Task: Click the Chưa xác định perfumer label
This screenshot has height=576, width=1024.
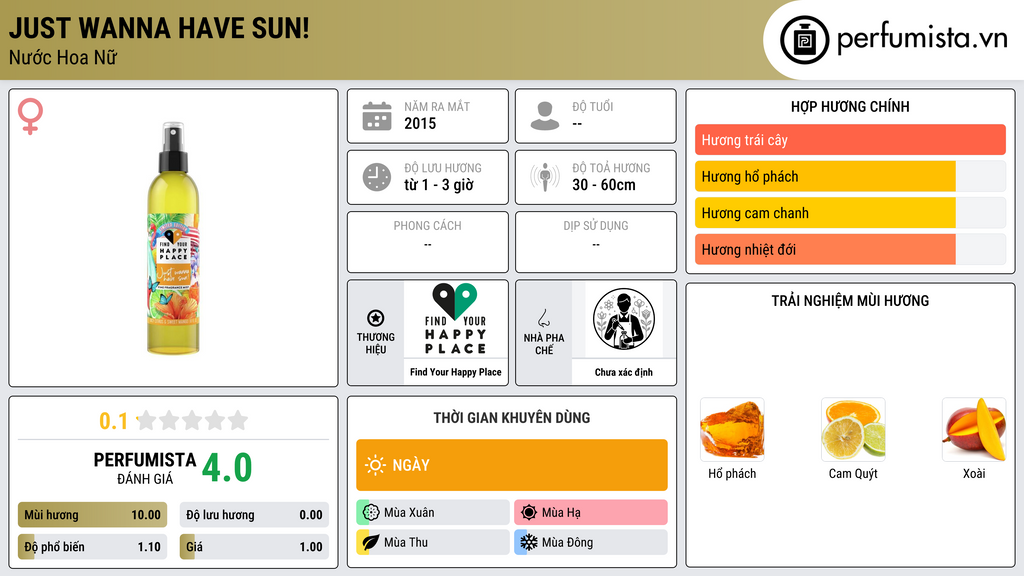Action: coord(624,372)
